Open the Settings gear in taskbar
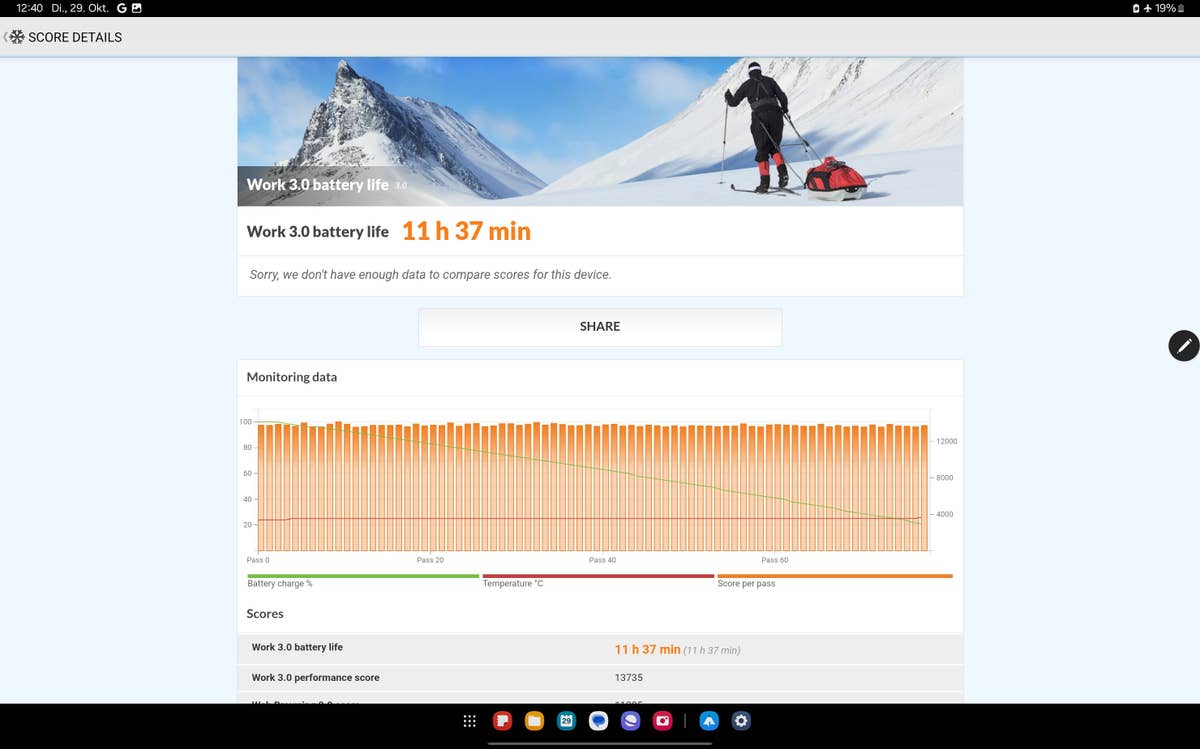Image resolution: width=1200 pixels, height=749 pixels. click(741, 721)
